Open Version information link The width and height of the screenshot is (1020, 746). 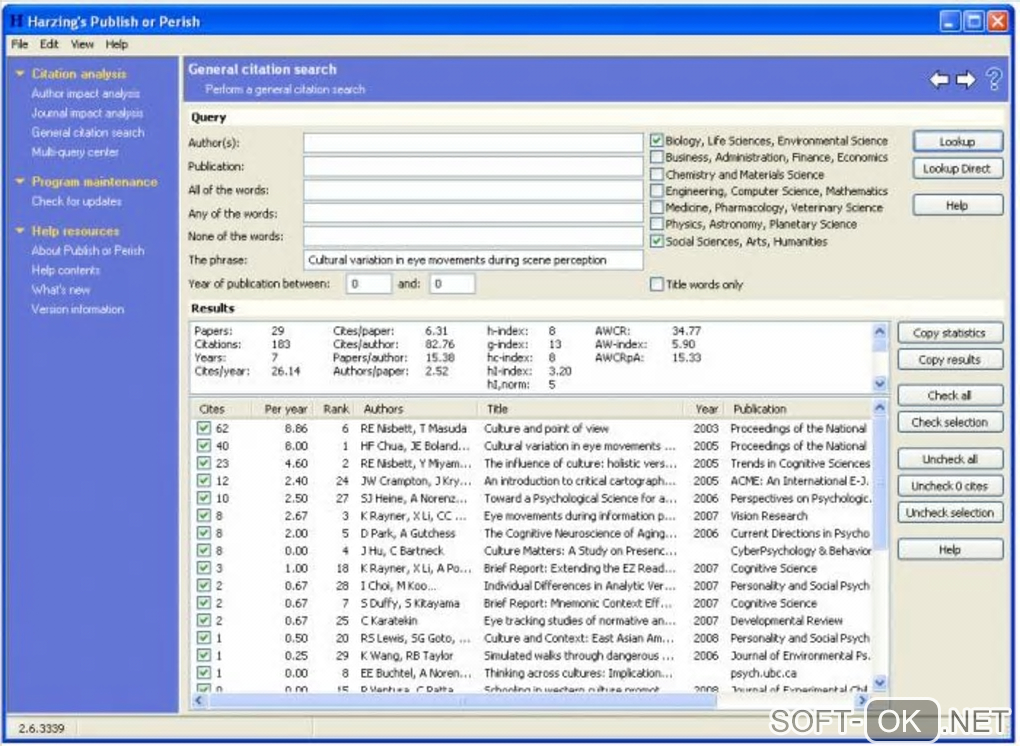[x=77, y=310]
